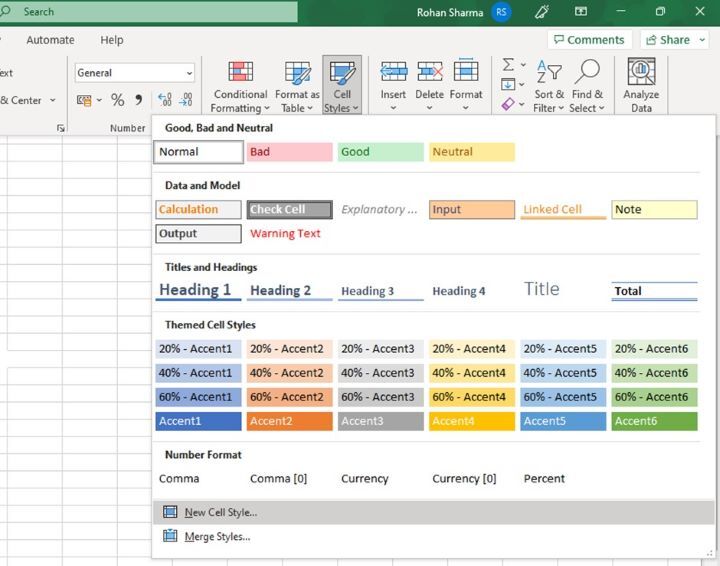720x566 pixels.
Task: Open Number format dialog launcher
Action: click(61, 128)
